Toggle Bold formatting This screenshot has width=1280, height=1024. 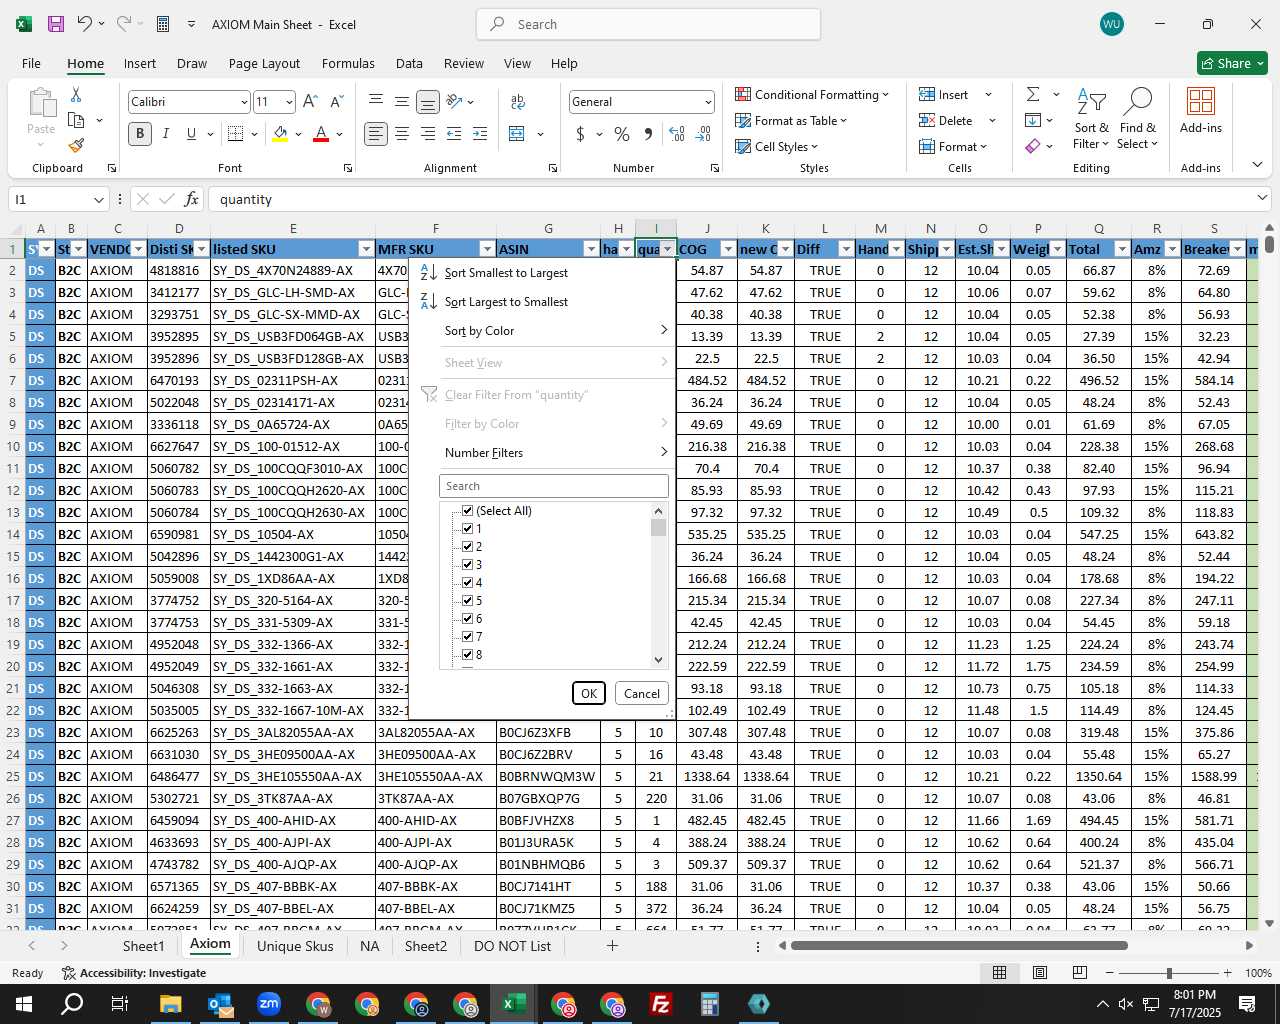click(140, 134)
